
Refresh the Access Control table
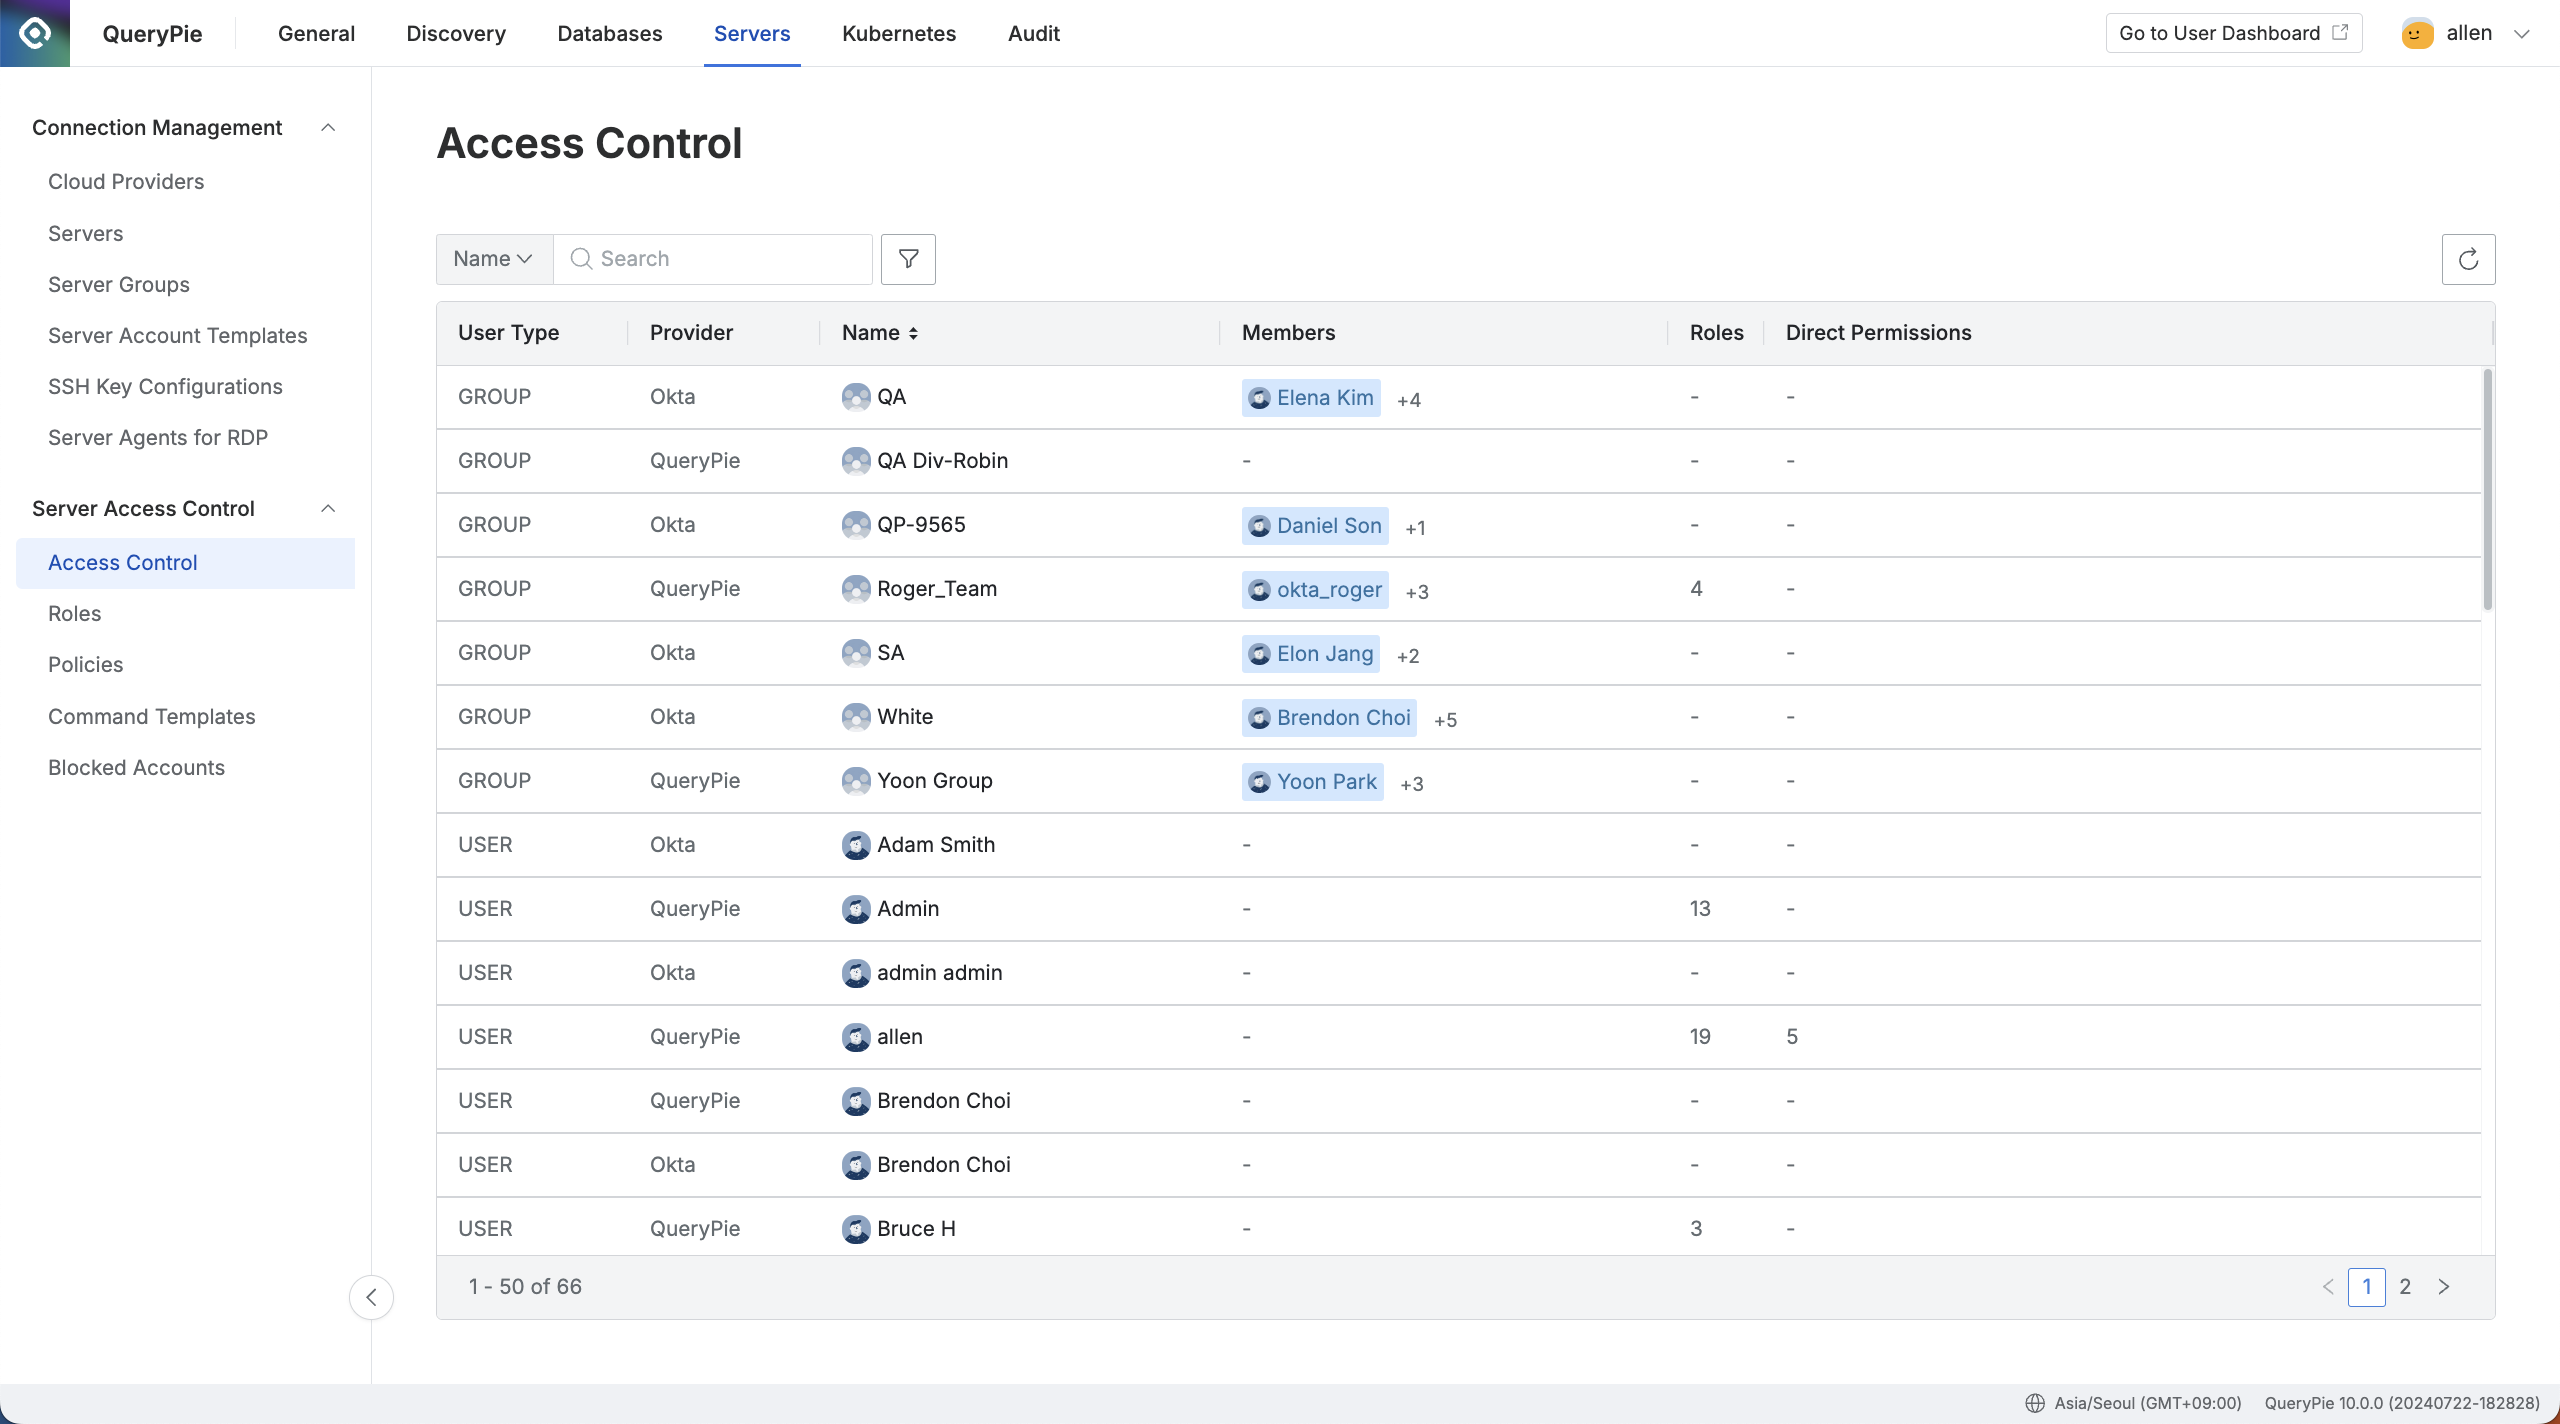pos(2468,259)
